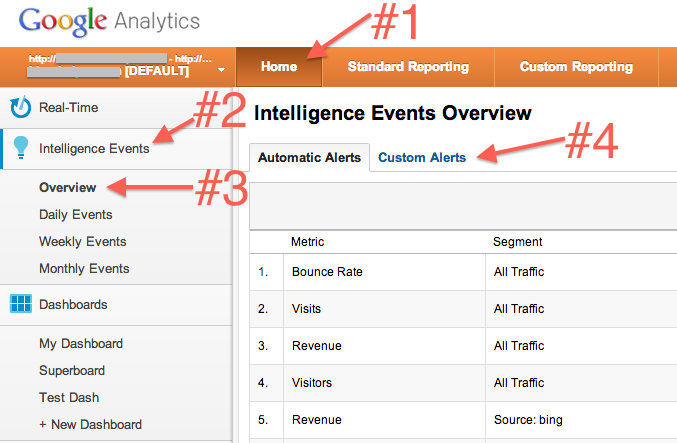Select Visits metric in row 2
677x443 pixels.
pos(306,309)
